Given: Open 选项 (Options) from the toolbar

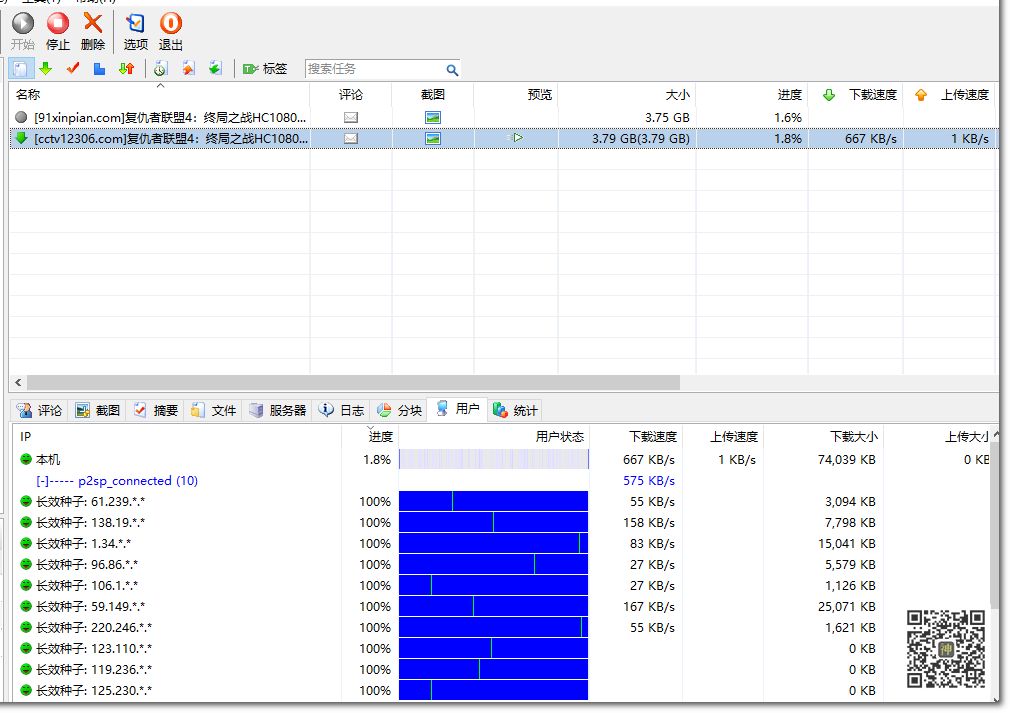Looking at the screenshot, I should click(x=135, y=32).
